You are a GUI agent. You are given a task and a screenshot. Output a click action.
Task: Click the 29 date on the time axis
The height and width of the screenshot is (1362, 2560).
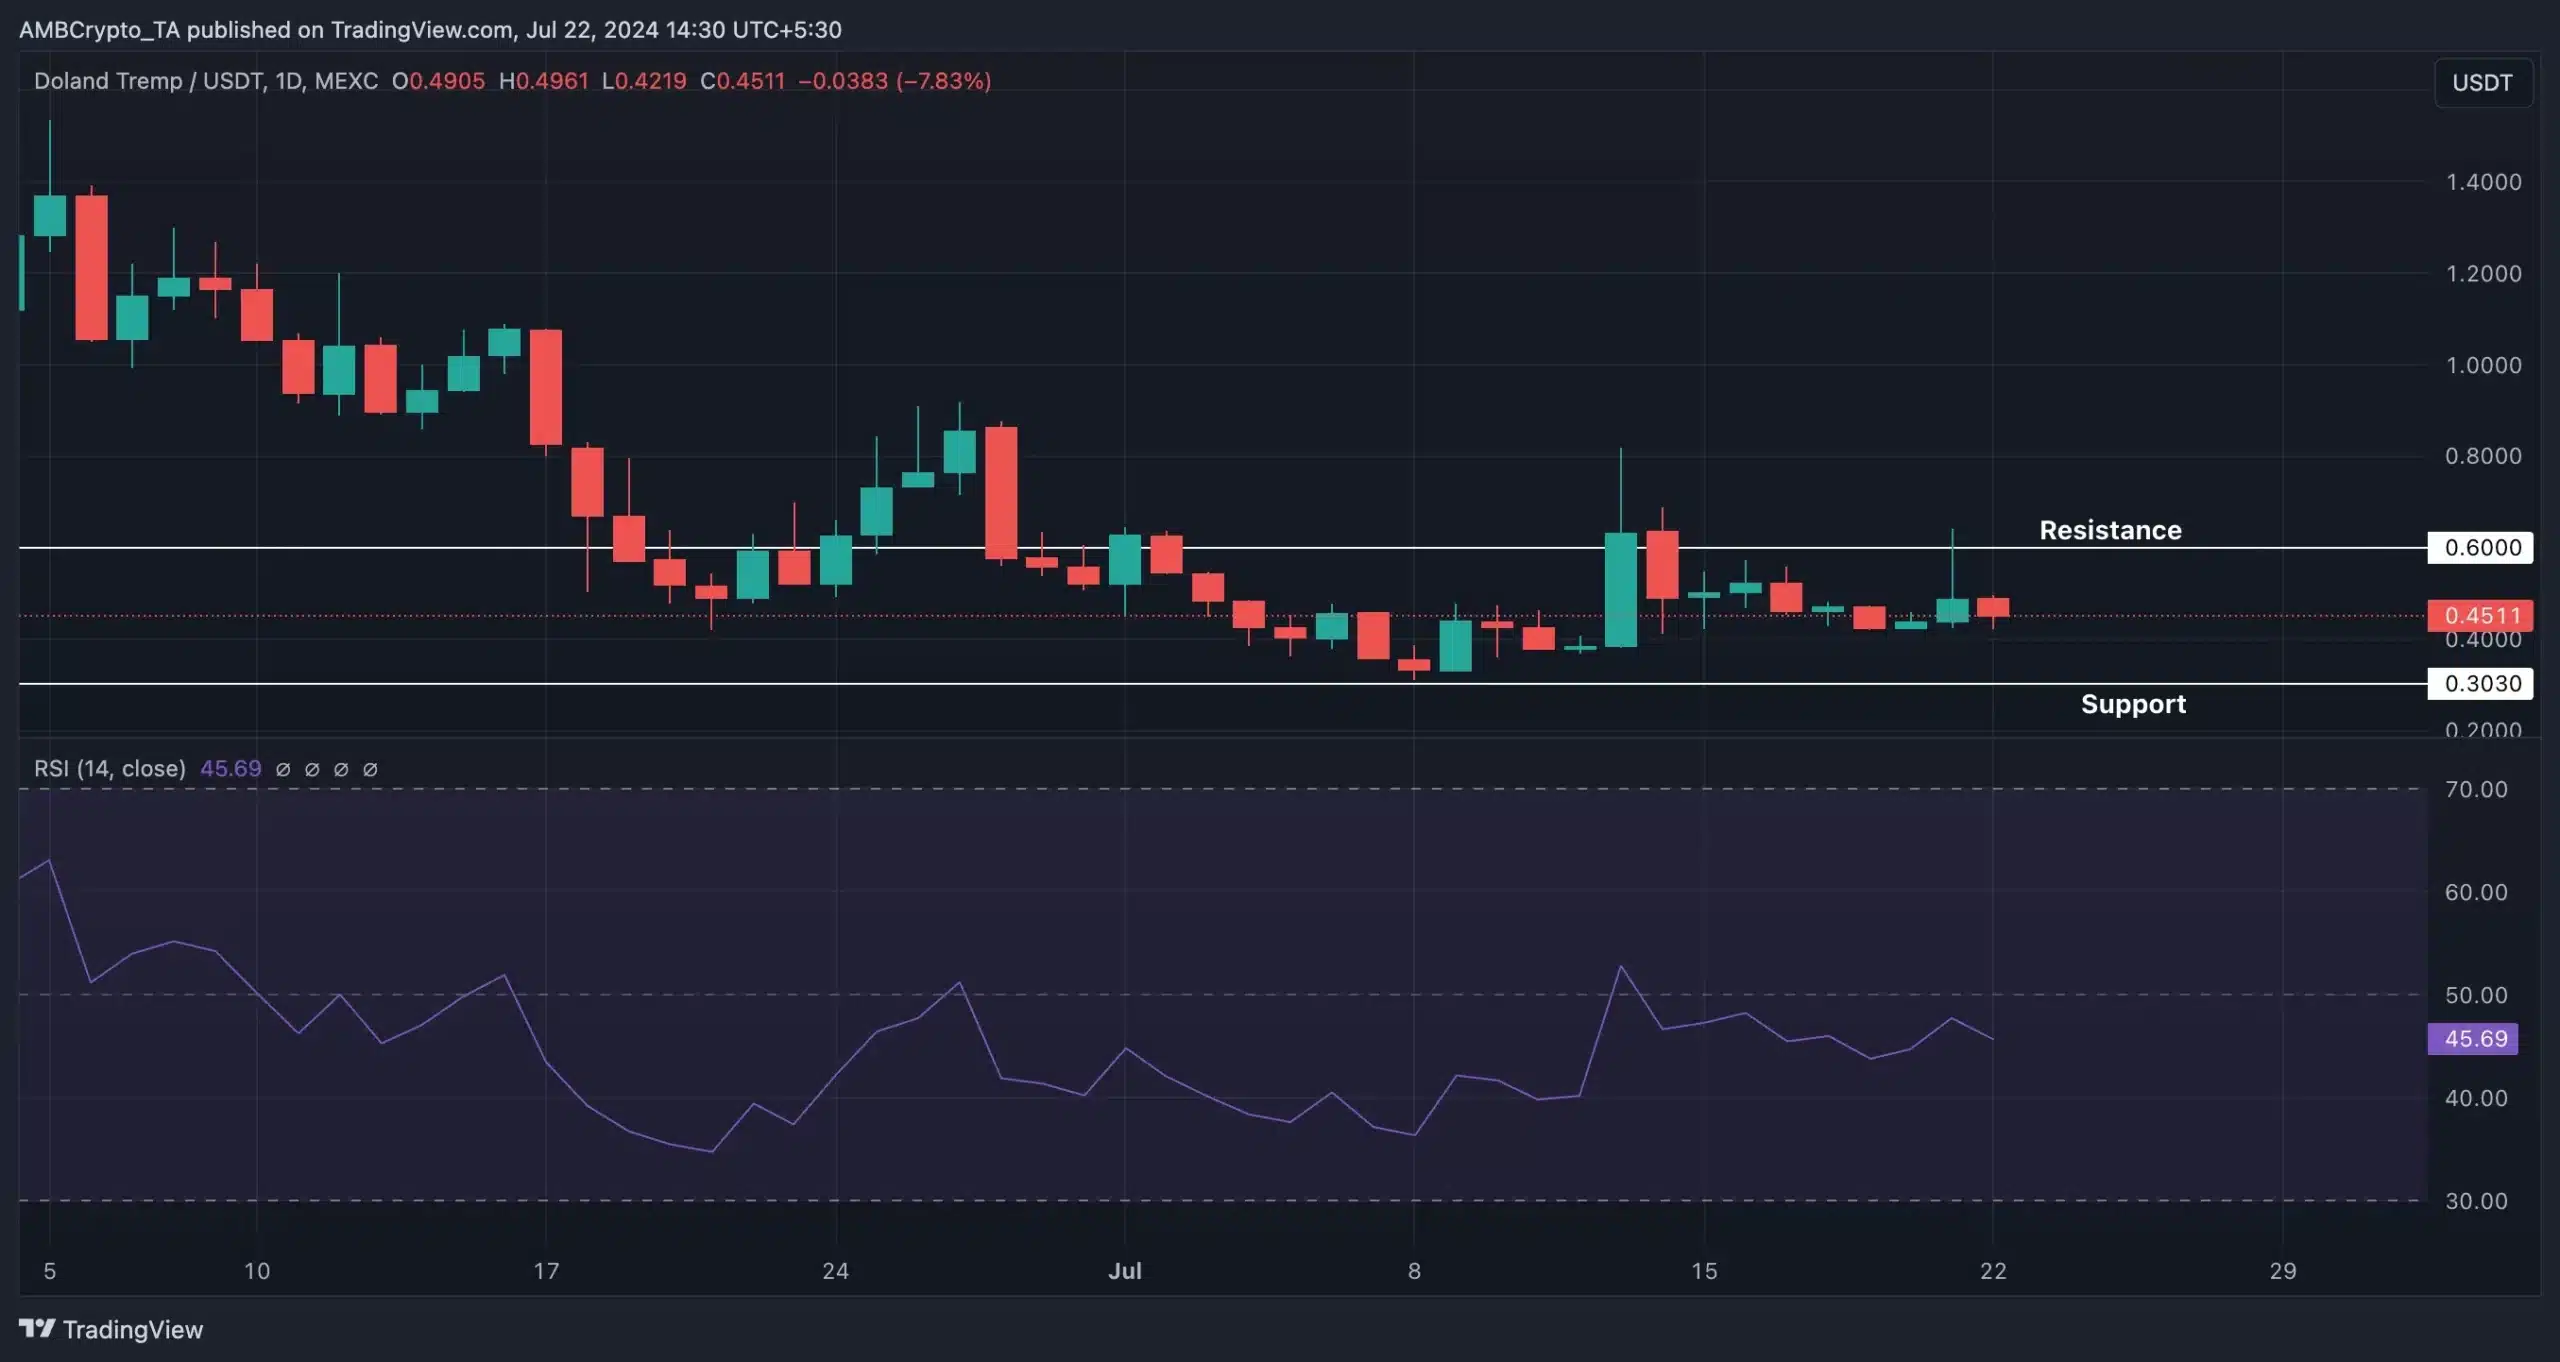click(x=2282, y=1271)
